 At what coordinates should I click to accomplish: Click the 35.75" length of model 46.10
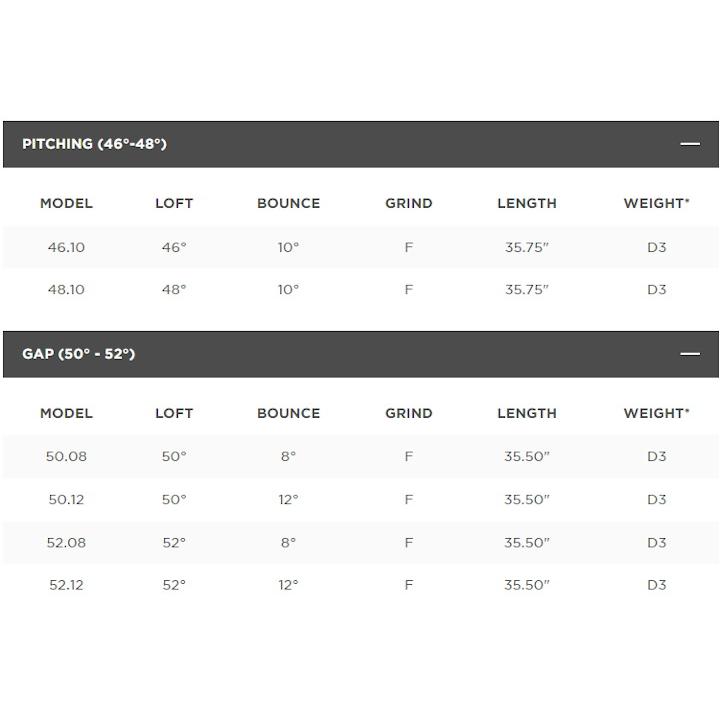527,247
